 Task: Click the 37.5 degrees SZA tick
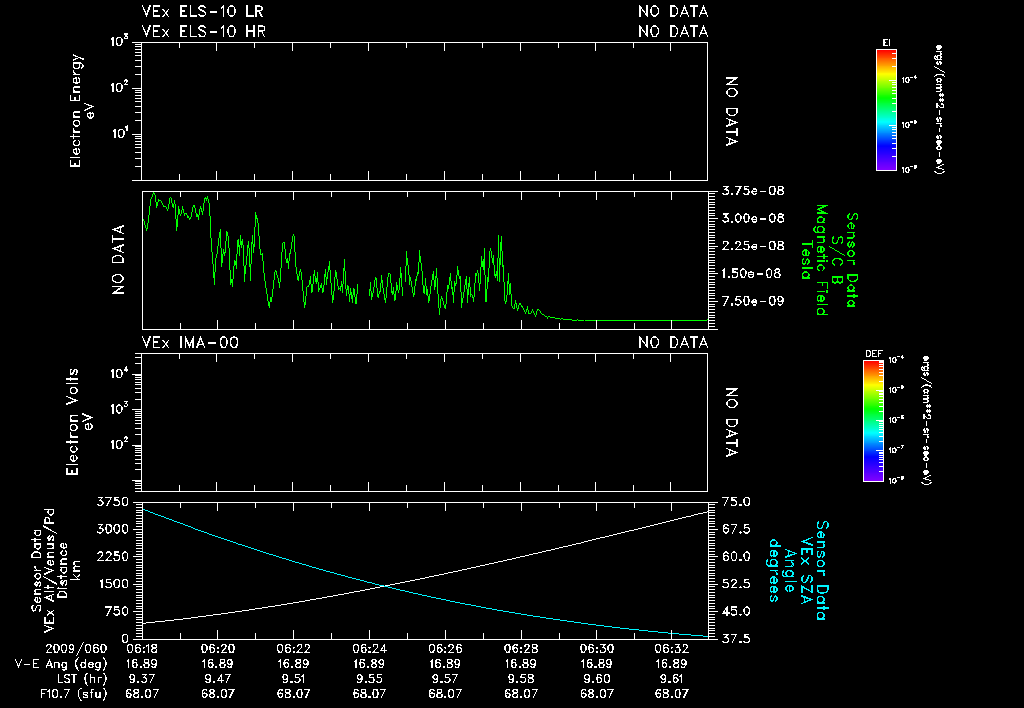tap(736, 639)
